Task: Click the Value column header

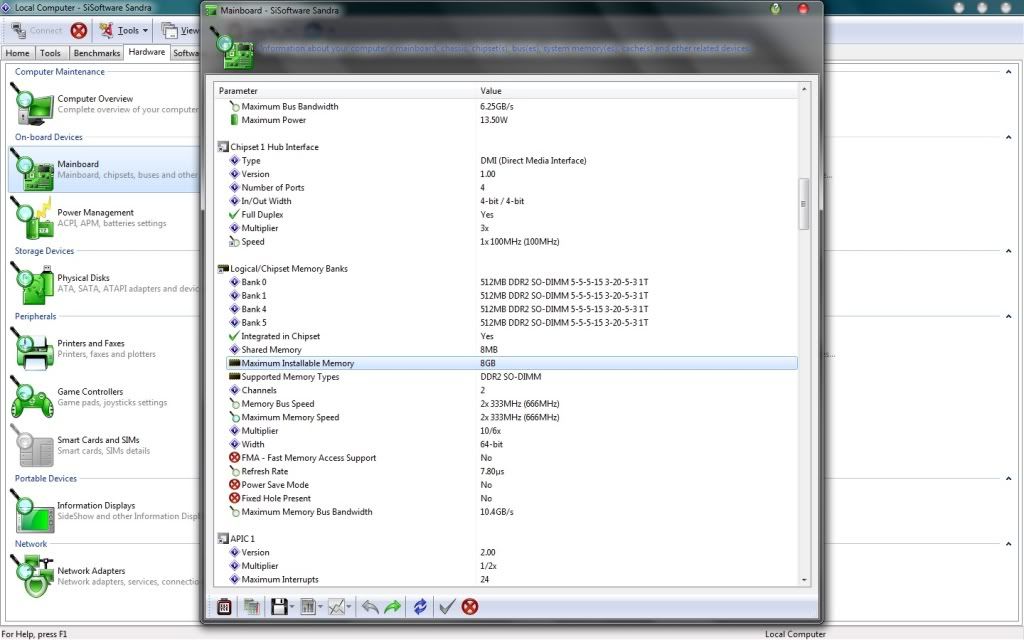Action: tap(637, 91)
